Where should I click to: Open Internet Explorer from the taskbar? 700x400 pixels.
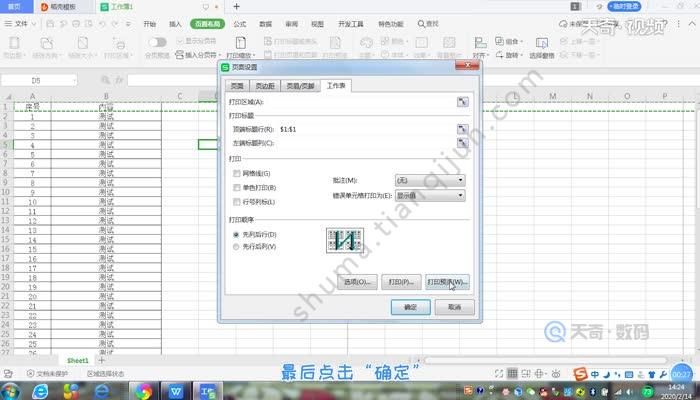(x=40, y=392)
